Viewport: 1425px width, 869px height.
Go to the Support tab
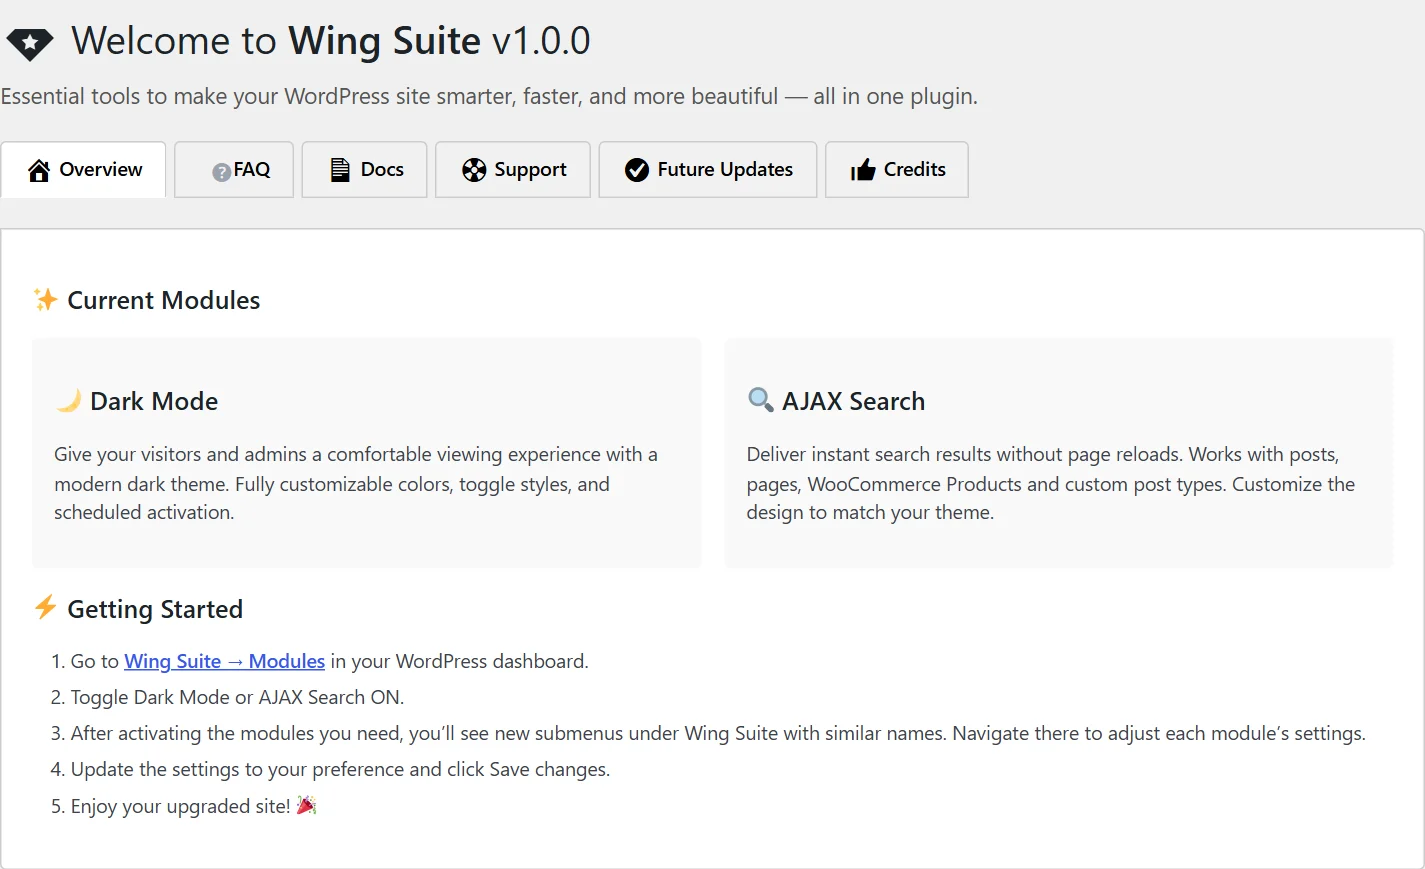click(513, 170)
